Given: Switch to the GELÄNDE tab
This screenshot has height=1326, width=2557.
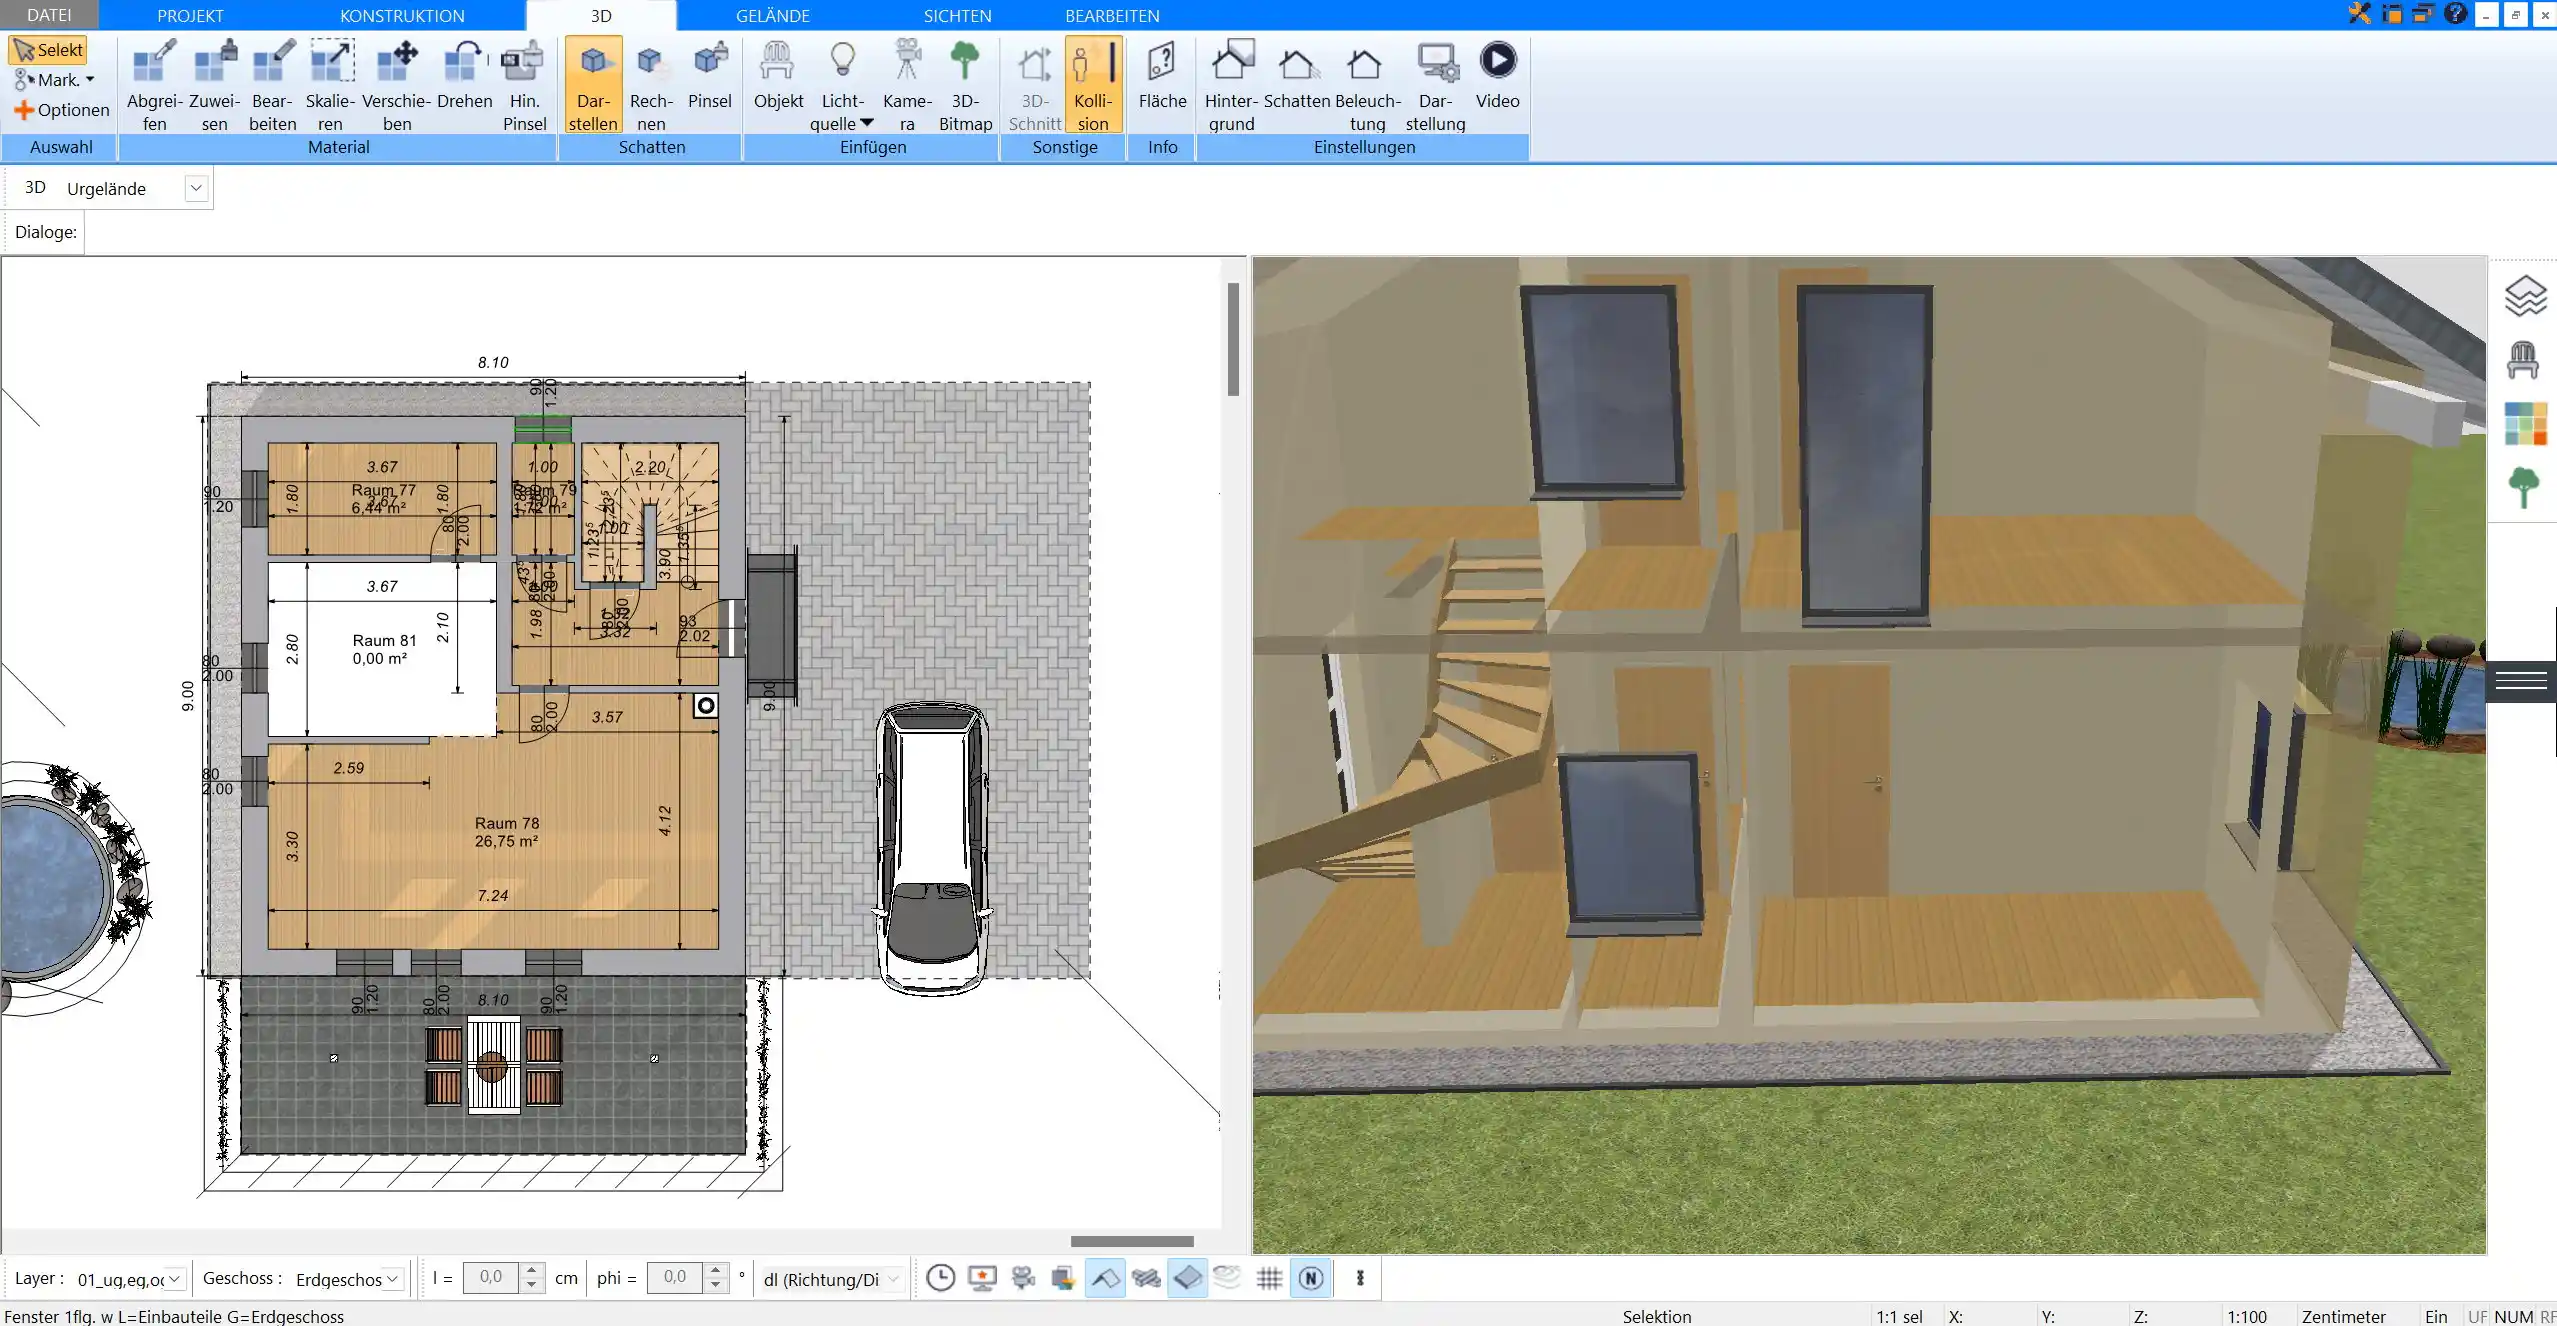Looking at the screenshot, I should coord(772,16).
